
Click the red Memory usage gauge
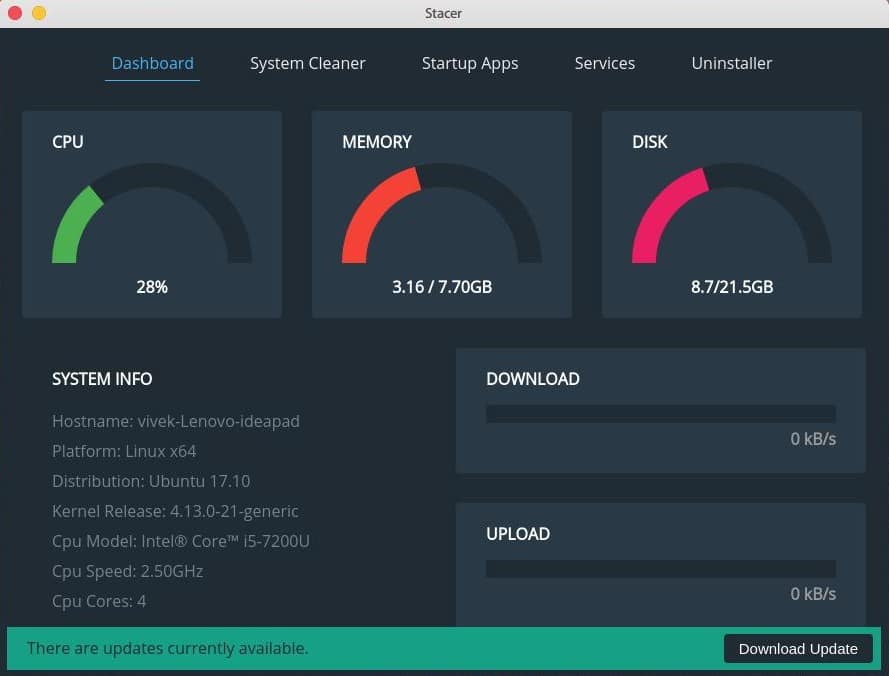[x=442, y=213]
